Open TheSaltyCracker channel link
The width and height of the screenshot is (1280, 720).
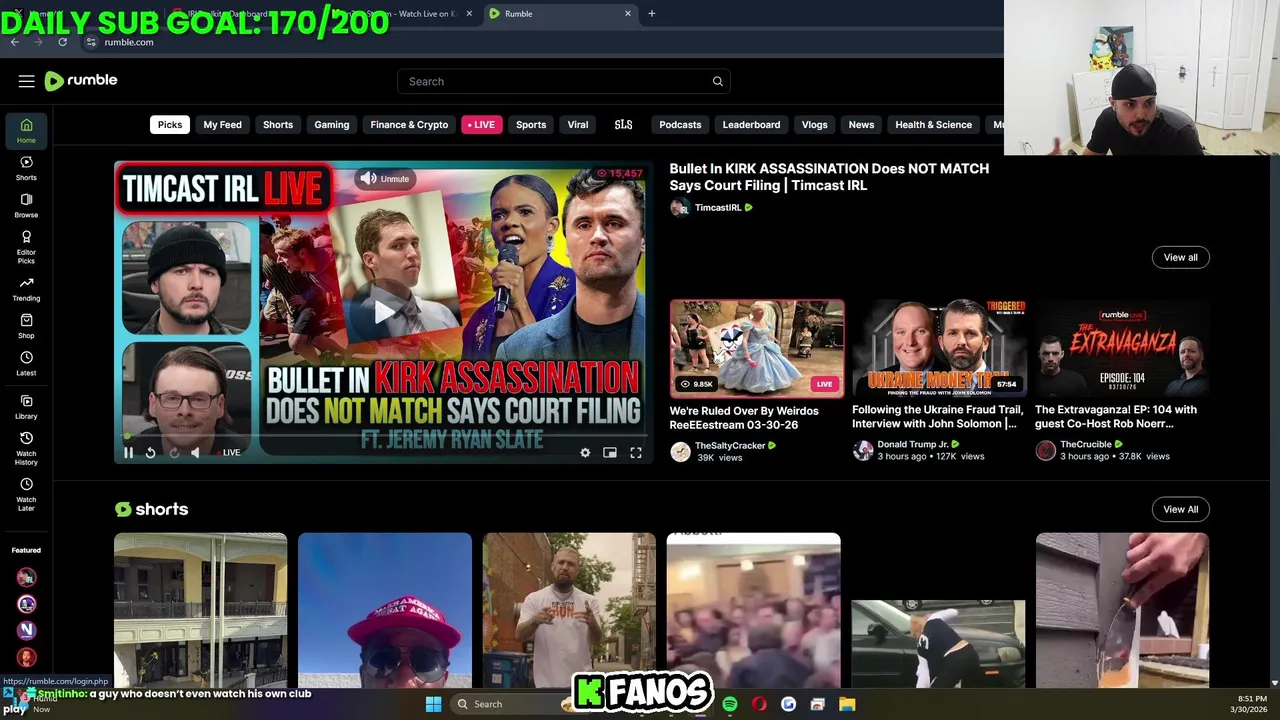coord(730,445)
